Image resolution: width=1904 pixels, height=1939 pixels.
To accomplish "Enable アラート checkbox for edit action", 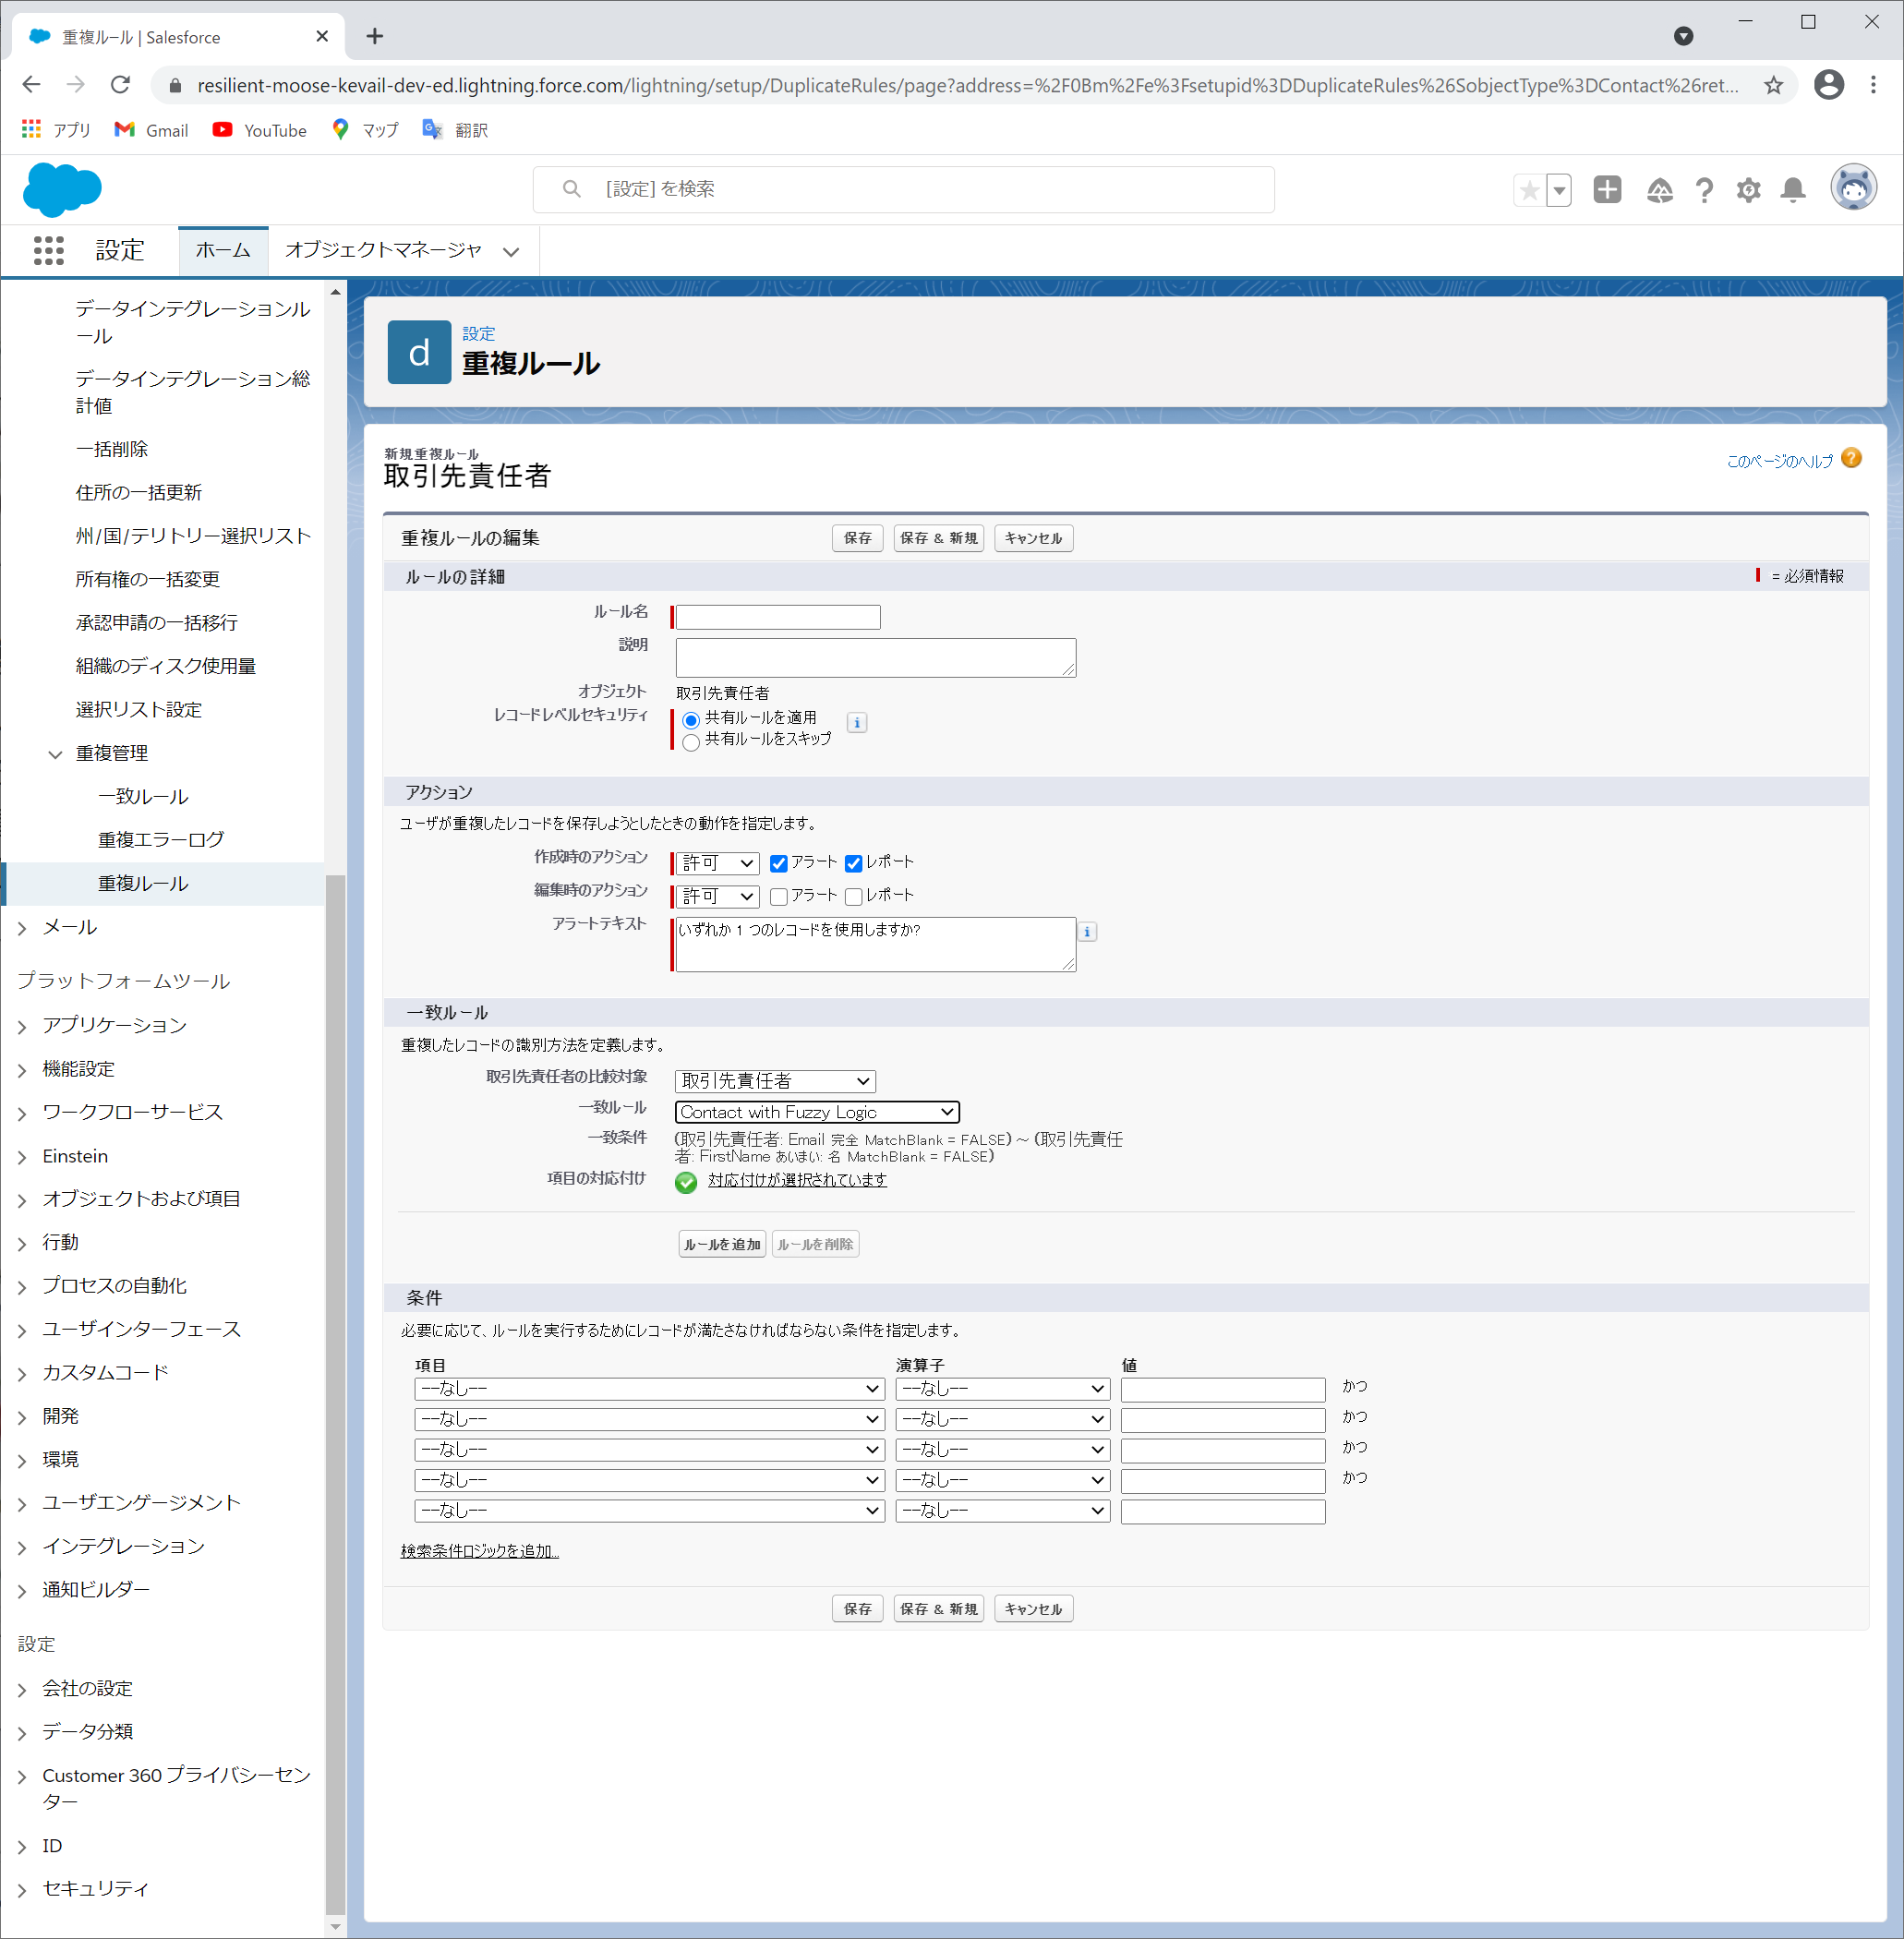I will (x=779, y=896).
